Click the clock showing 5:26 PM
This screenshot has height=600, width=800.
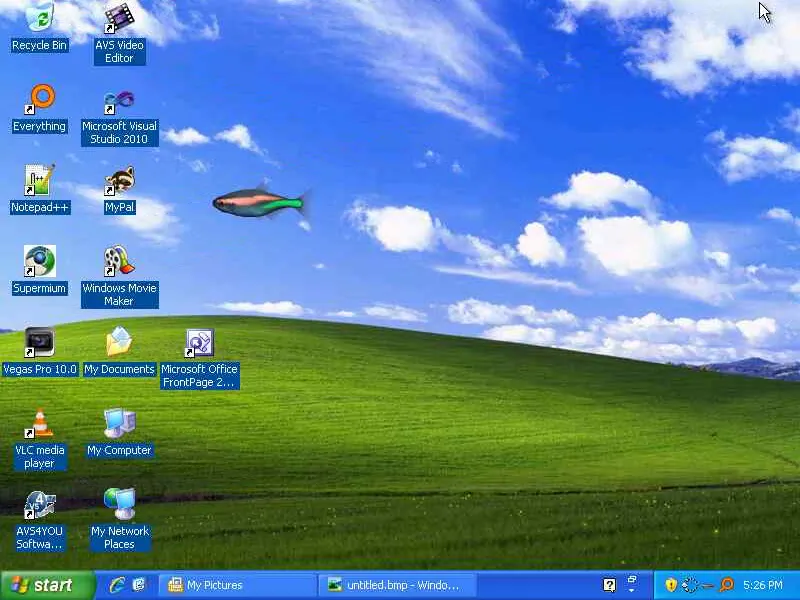762,585
